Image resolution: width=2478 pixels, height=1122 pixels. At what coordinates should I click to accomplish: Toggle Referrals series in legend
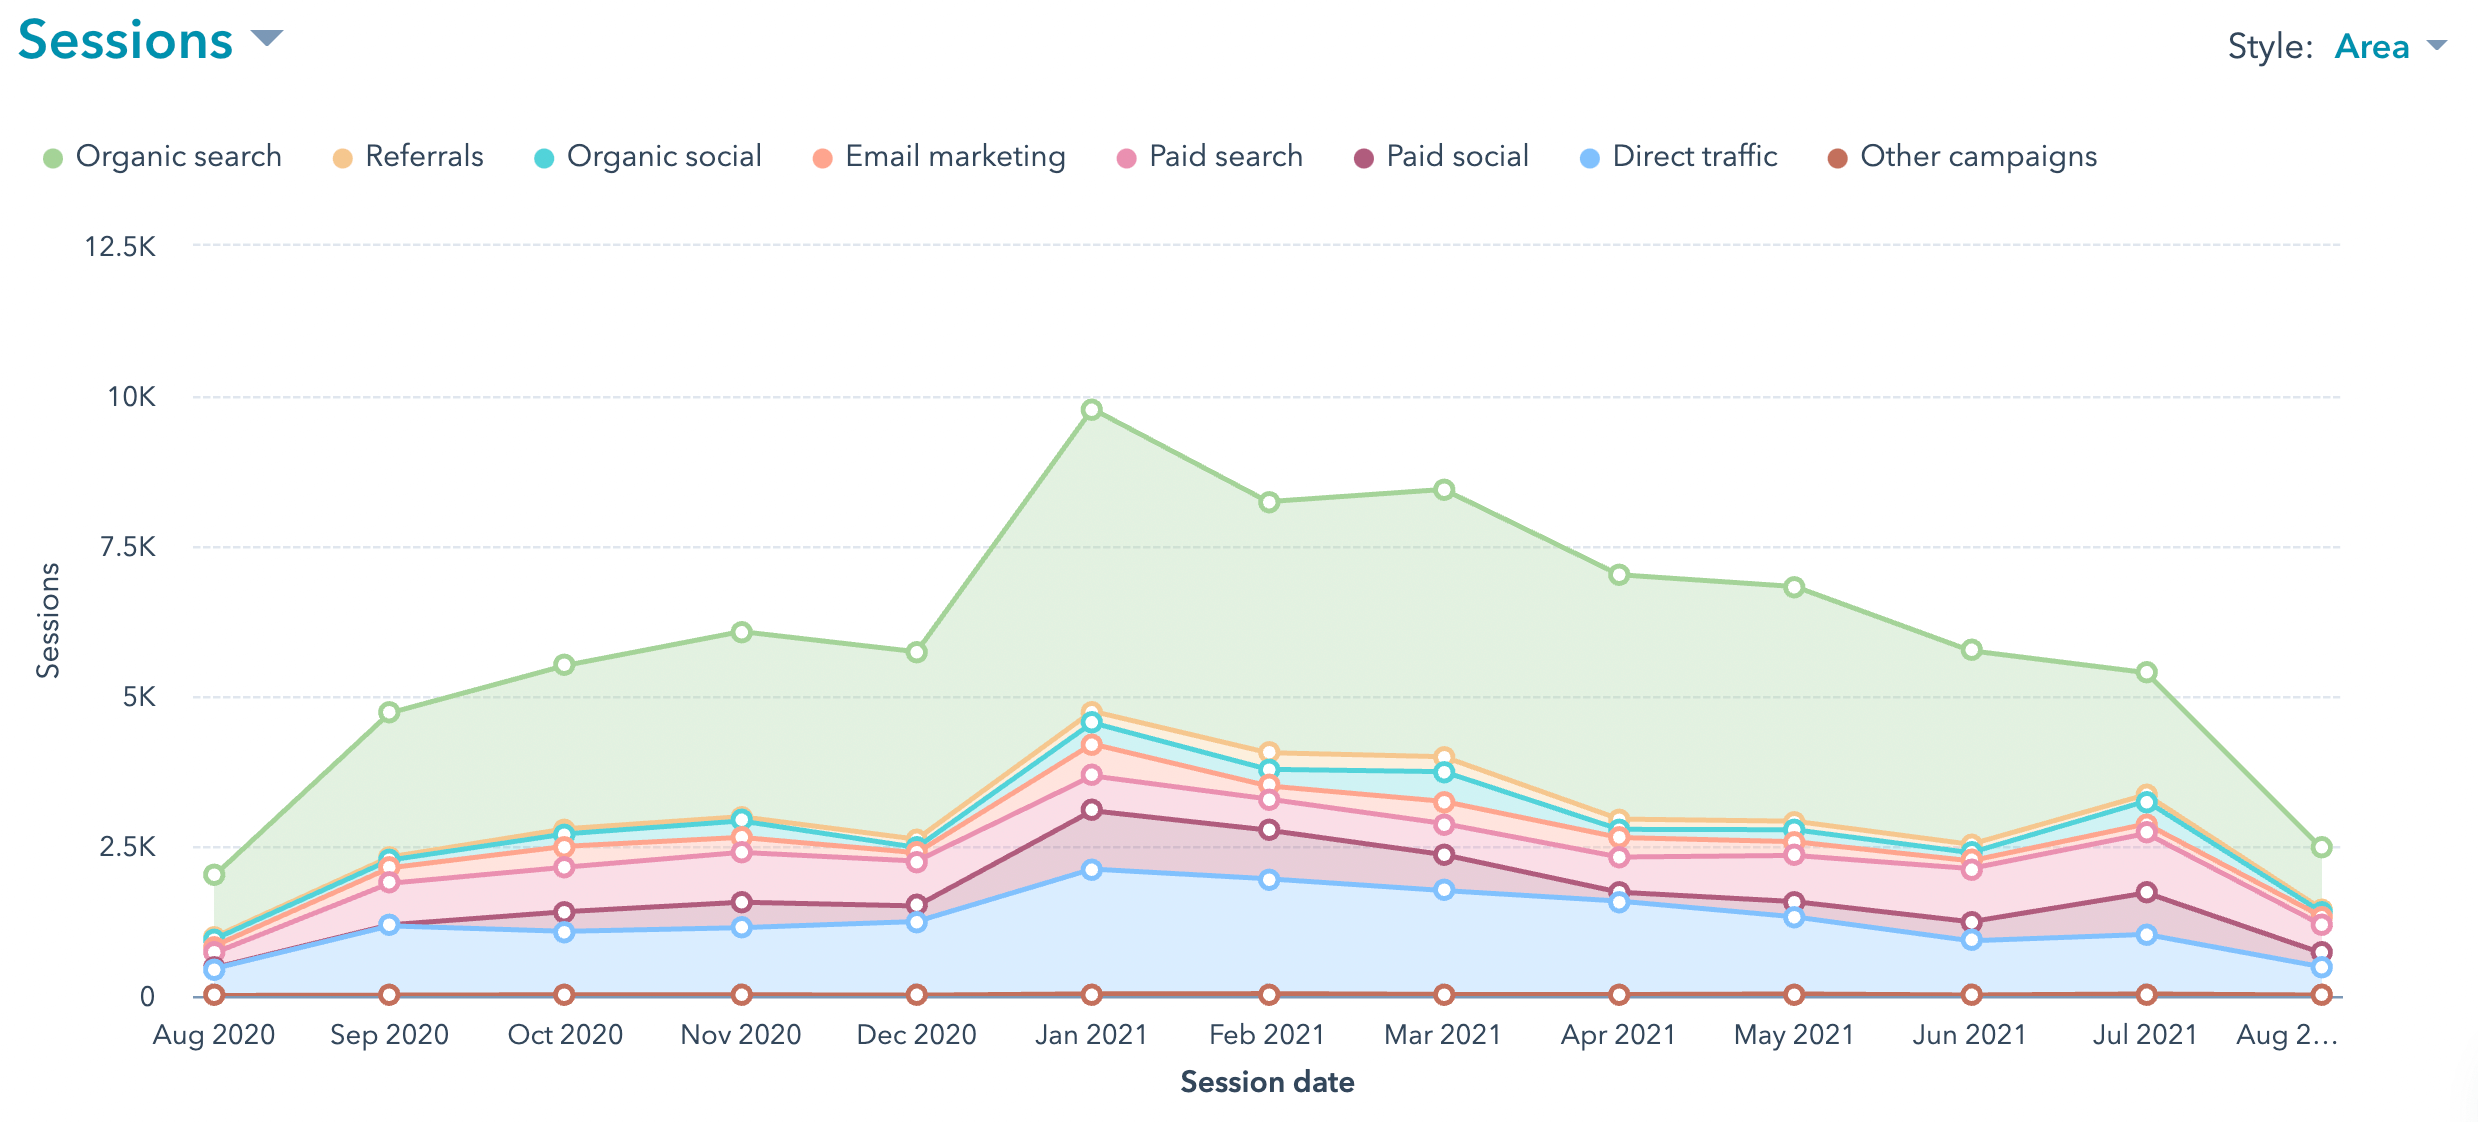[x=408, y=156]
